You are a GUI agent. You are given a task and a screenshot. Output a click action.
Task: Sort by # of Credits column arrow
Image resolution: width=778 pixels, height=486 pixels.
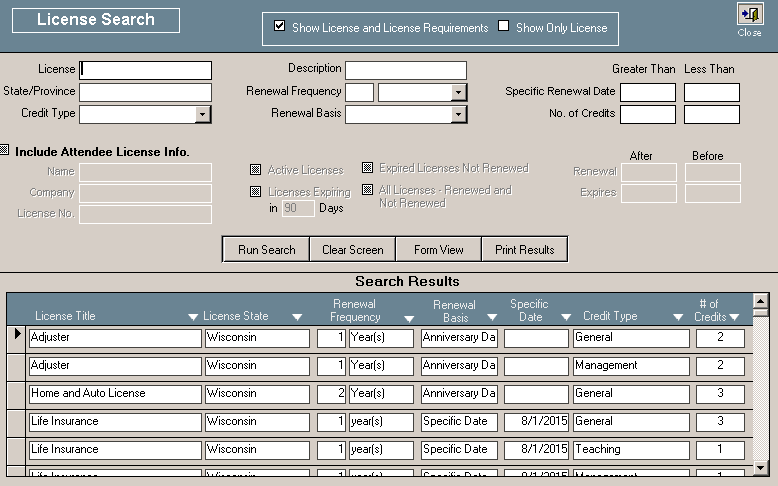click(x=734, y=317)
